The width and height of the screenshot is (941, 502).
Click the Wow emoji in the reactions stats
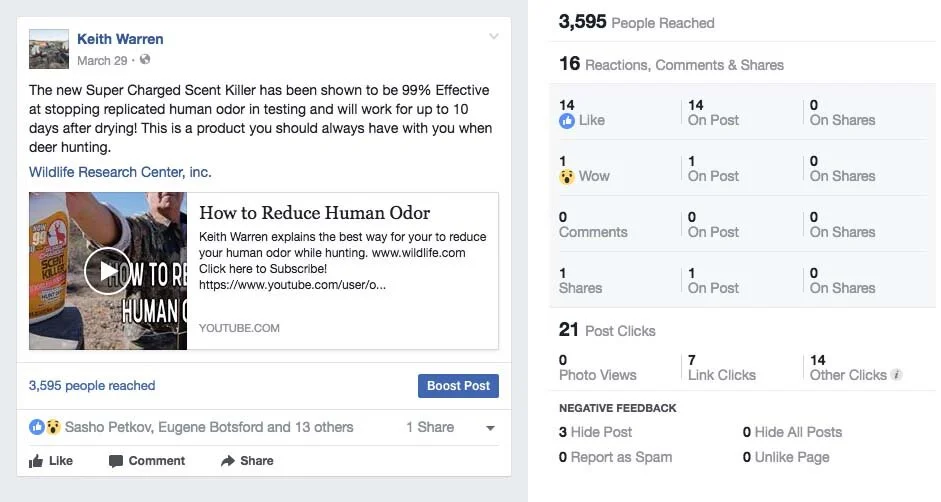click(x=567, y=177)
